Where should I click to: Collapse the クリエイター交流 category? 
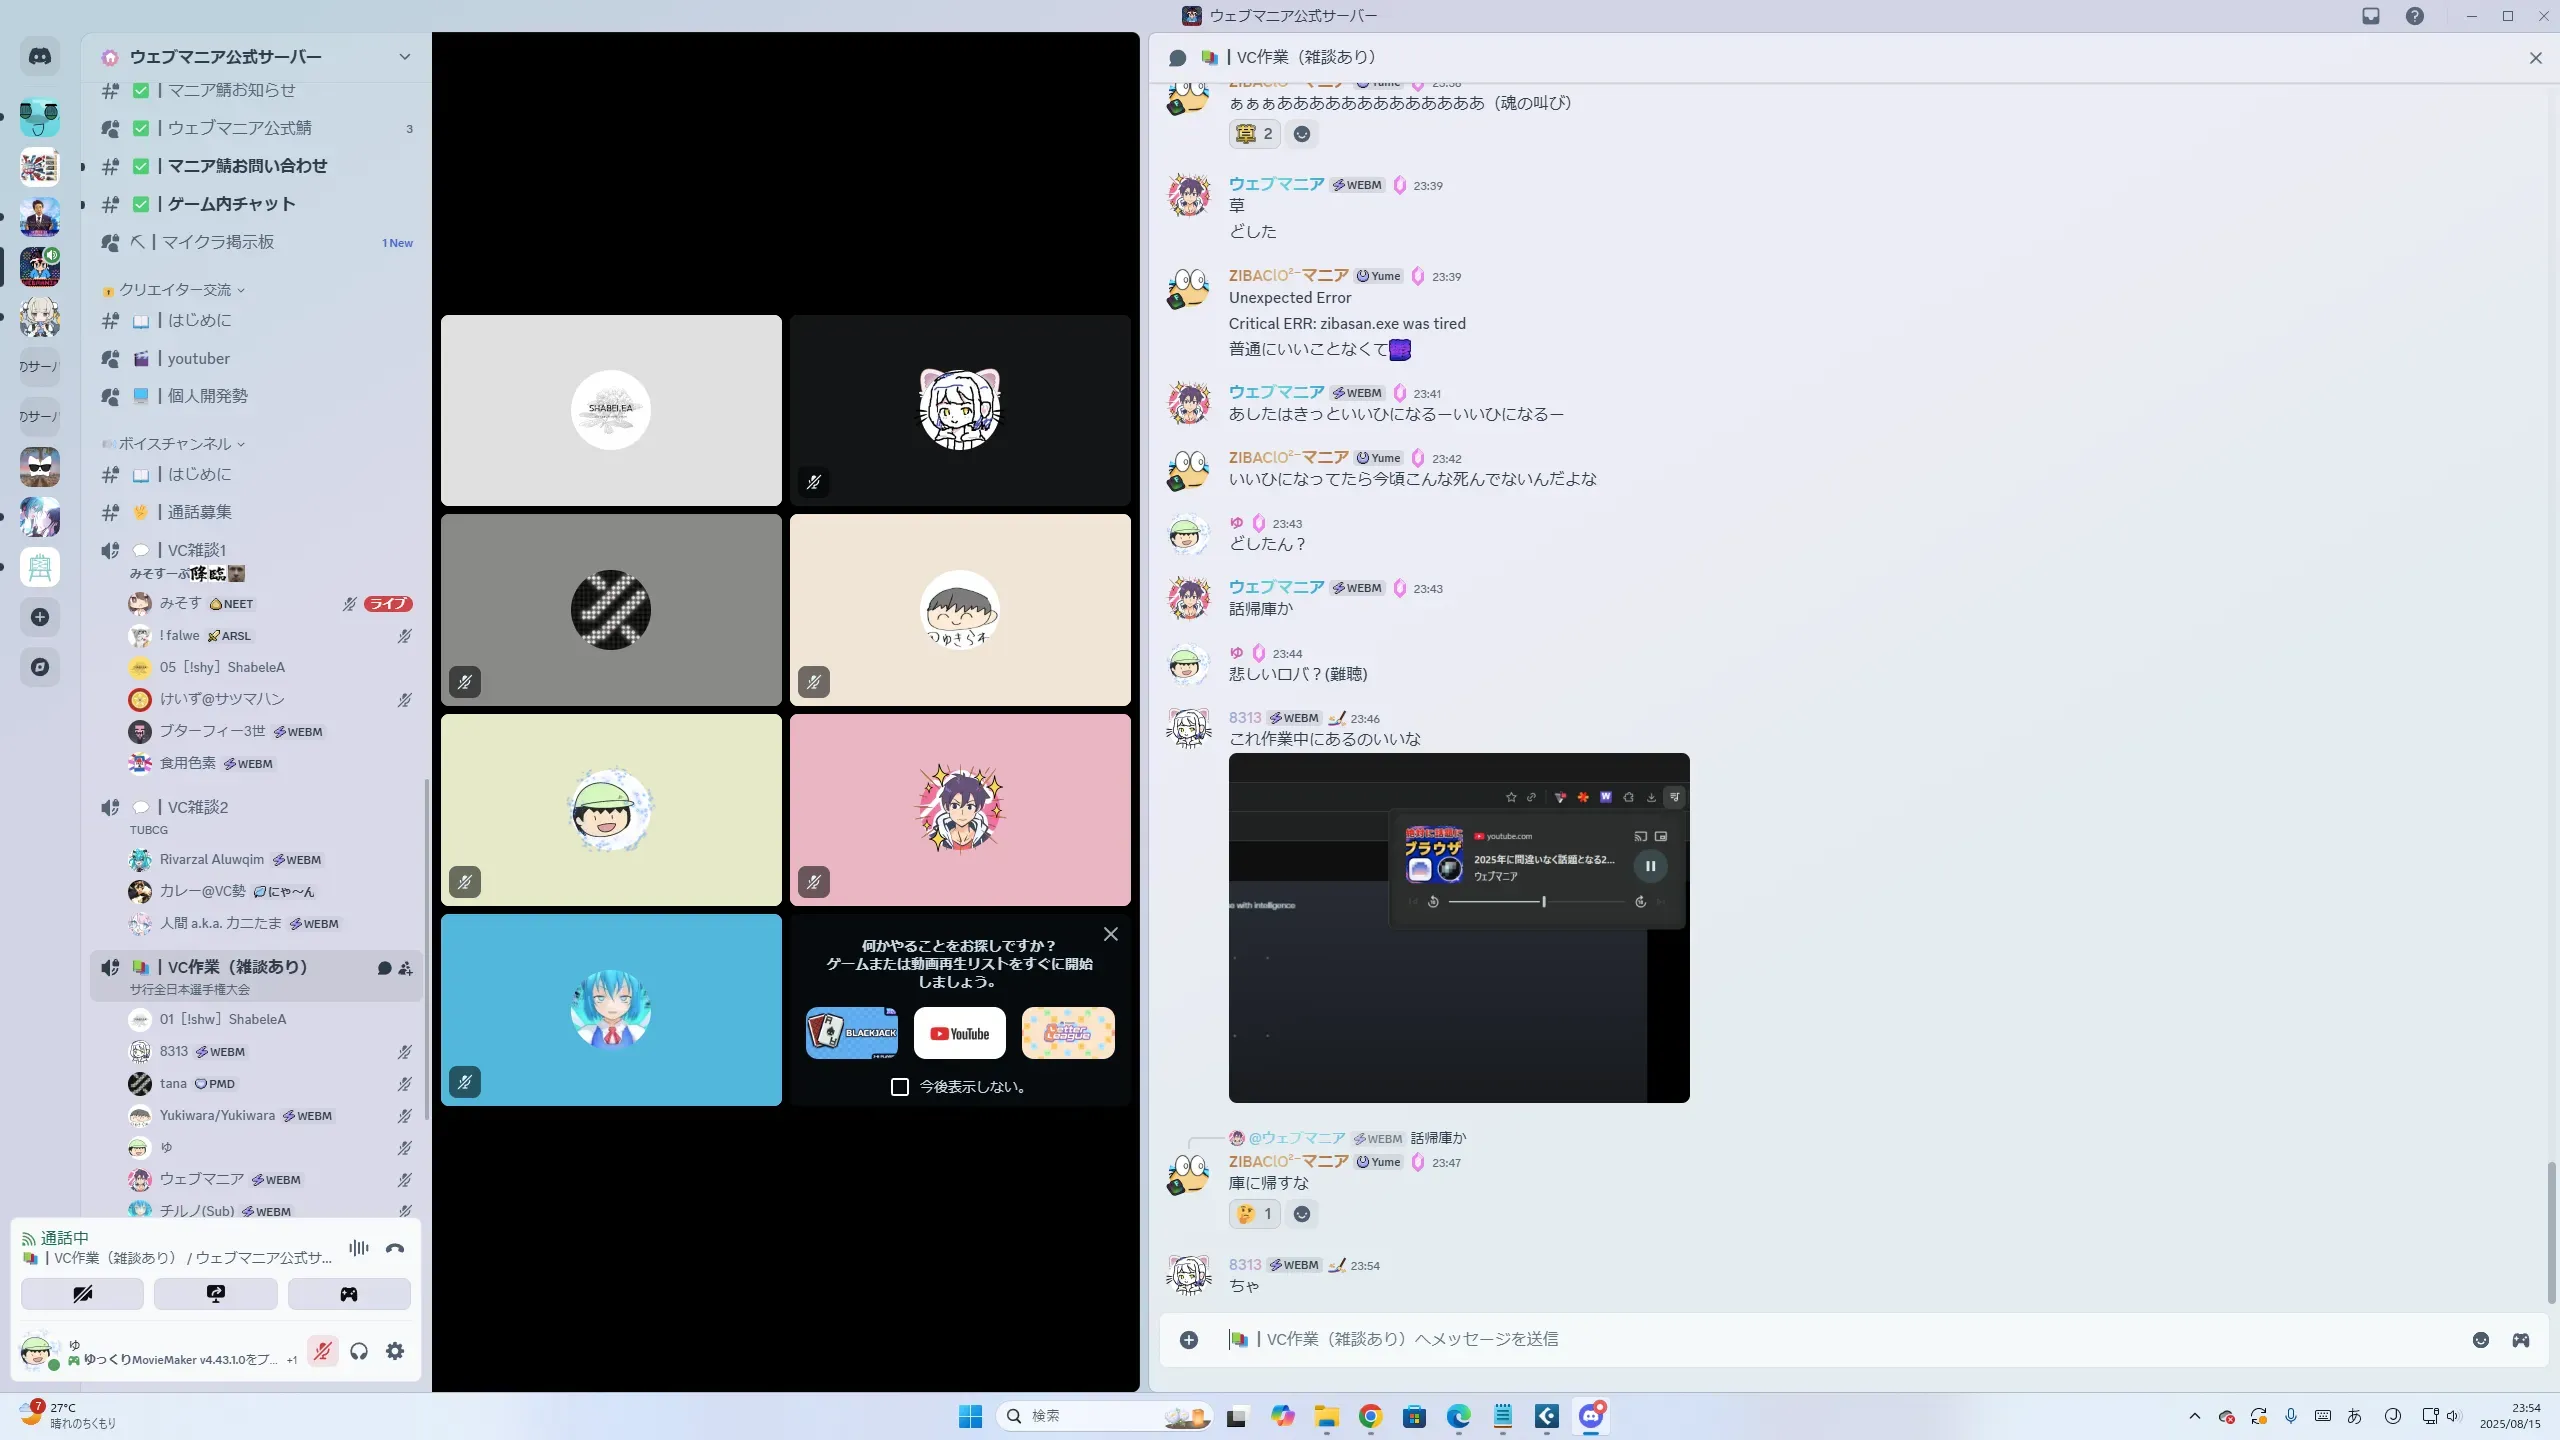(x=176, y=290)
